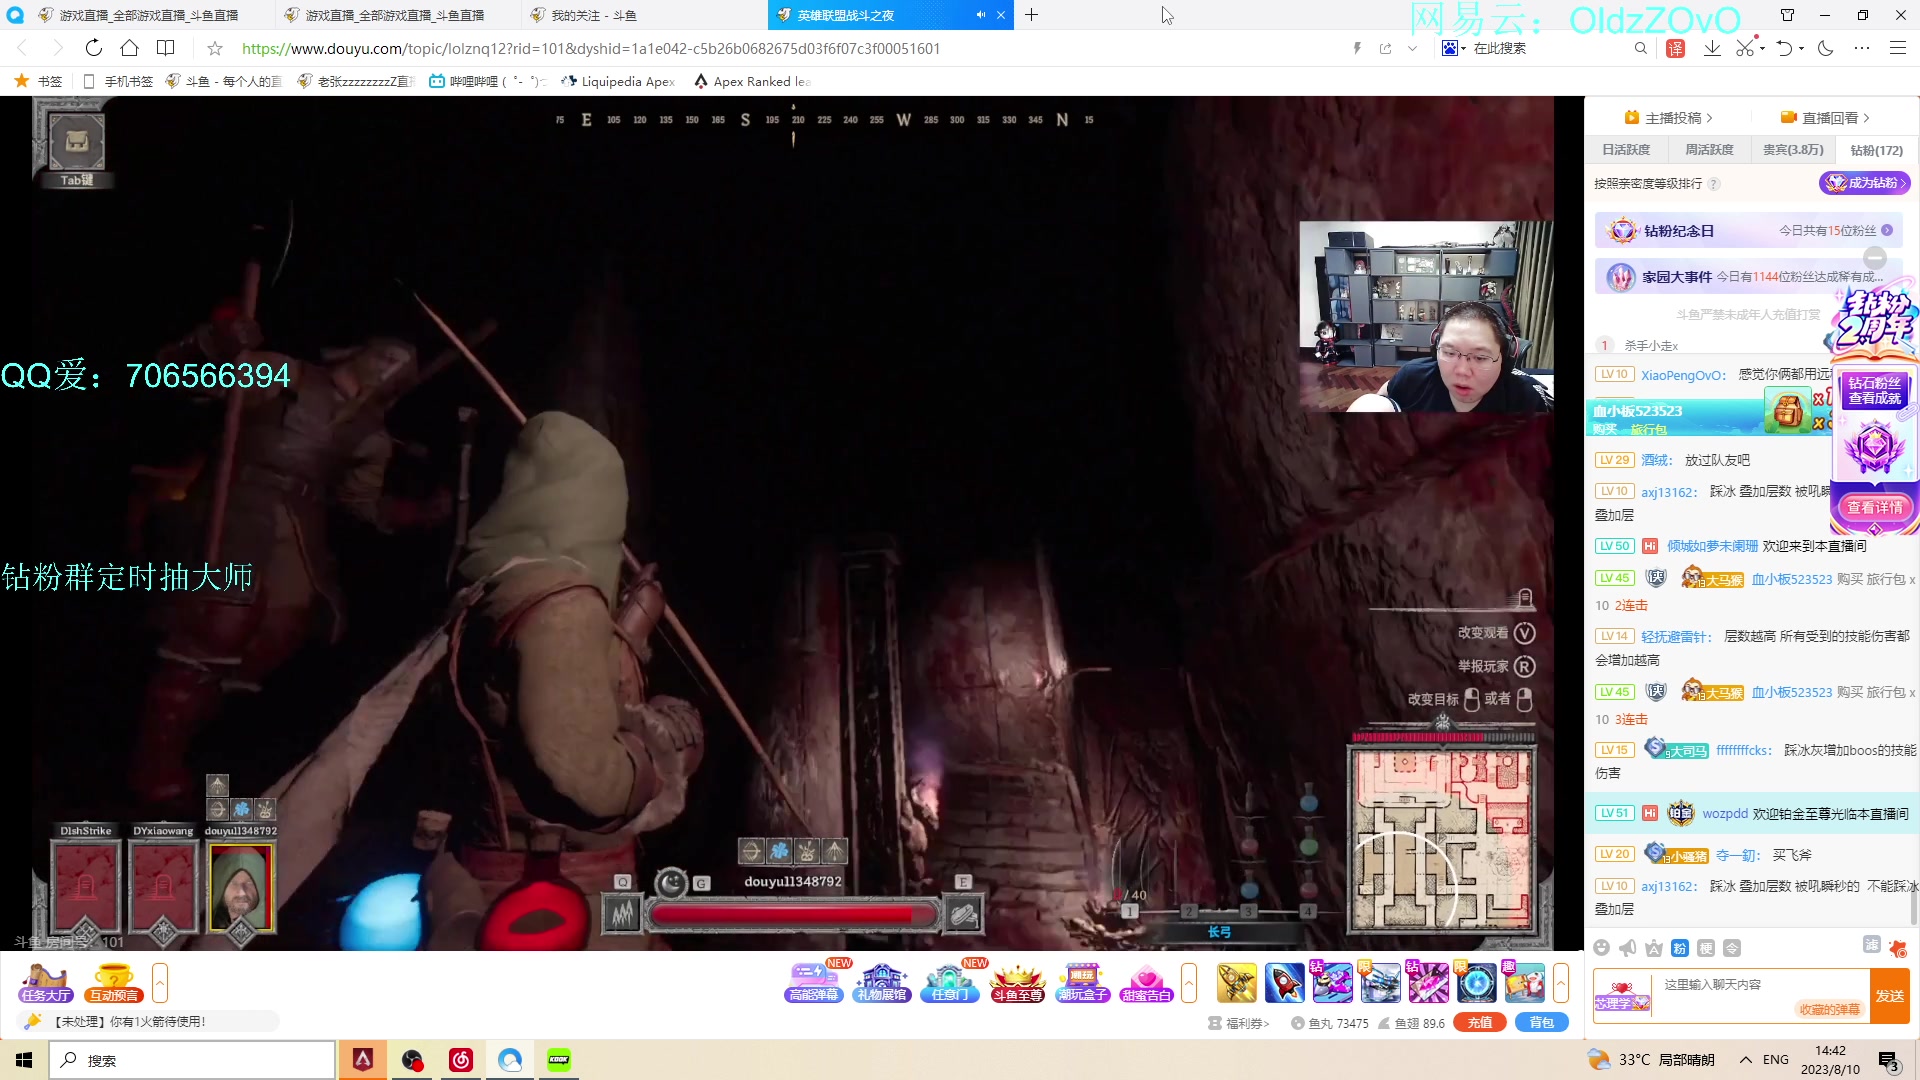The height and width of the screenshot is (1080, 1920).
Task: Click the undo closed tab arrow
Action: pos(1784,48)
